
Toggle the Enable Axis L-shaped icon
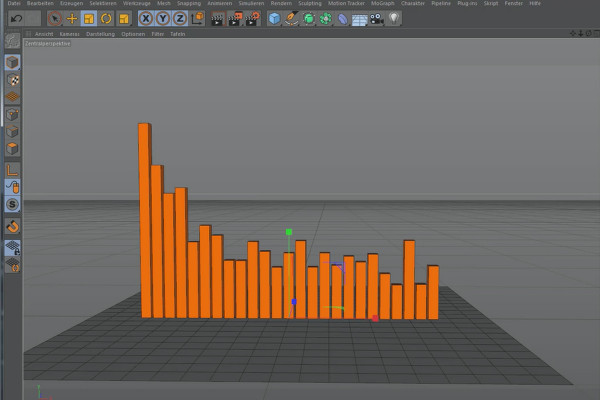pyautogui.click(x=12, y=170)
